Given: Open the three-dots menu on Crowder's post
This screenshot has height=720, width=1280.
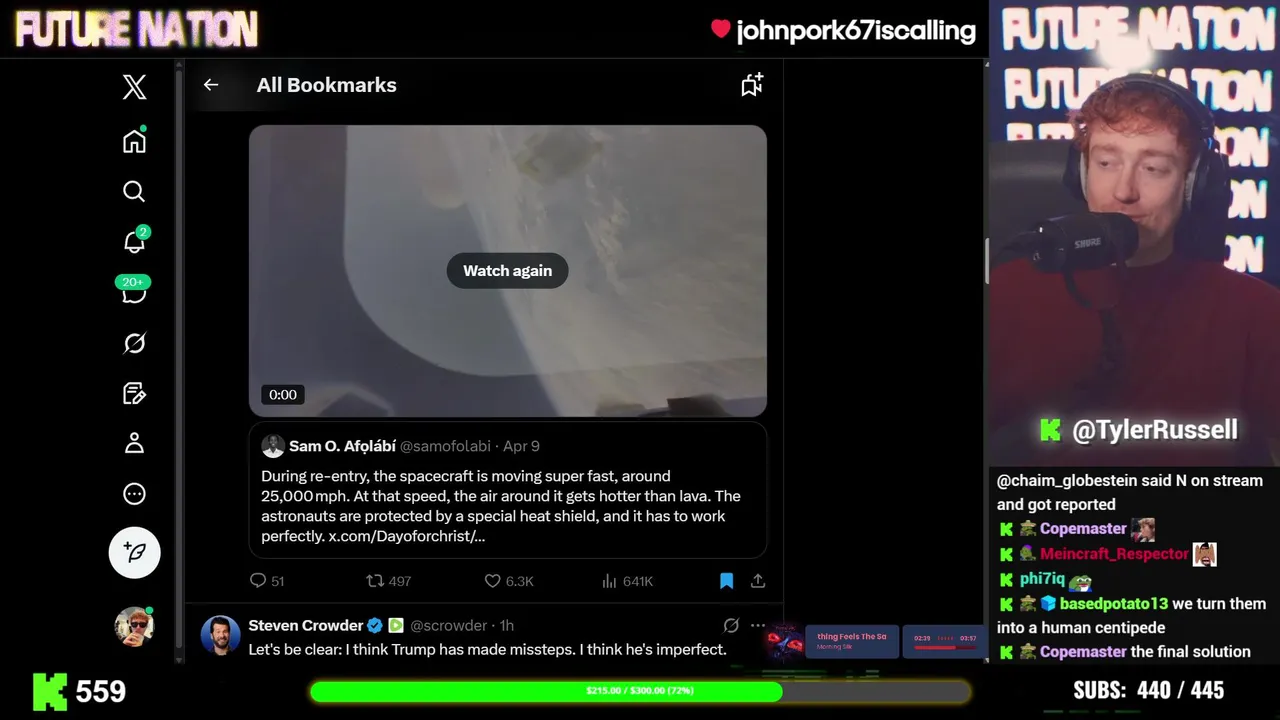Looking at the screenshot, I should pyautogui.click(x=758, y=625).
